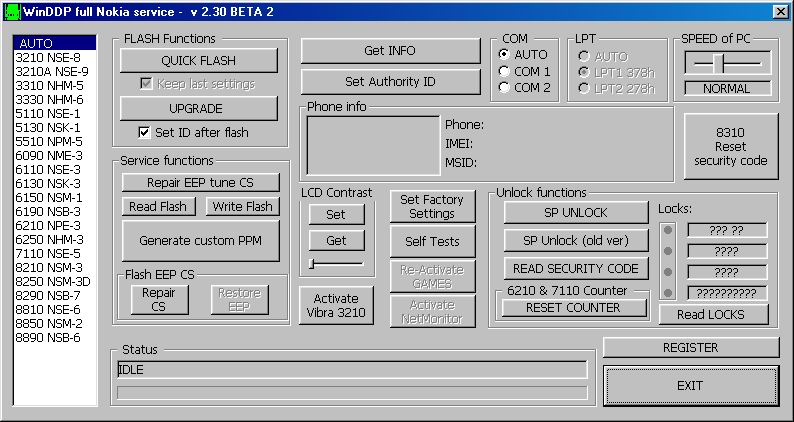794x422 pixels.
Task: Click SP Unlock (old ver) button
Action: (x=576, y=241)
